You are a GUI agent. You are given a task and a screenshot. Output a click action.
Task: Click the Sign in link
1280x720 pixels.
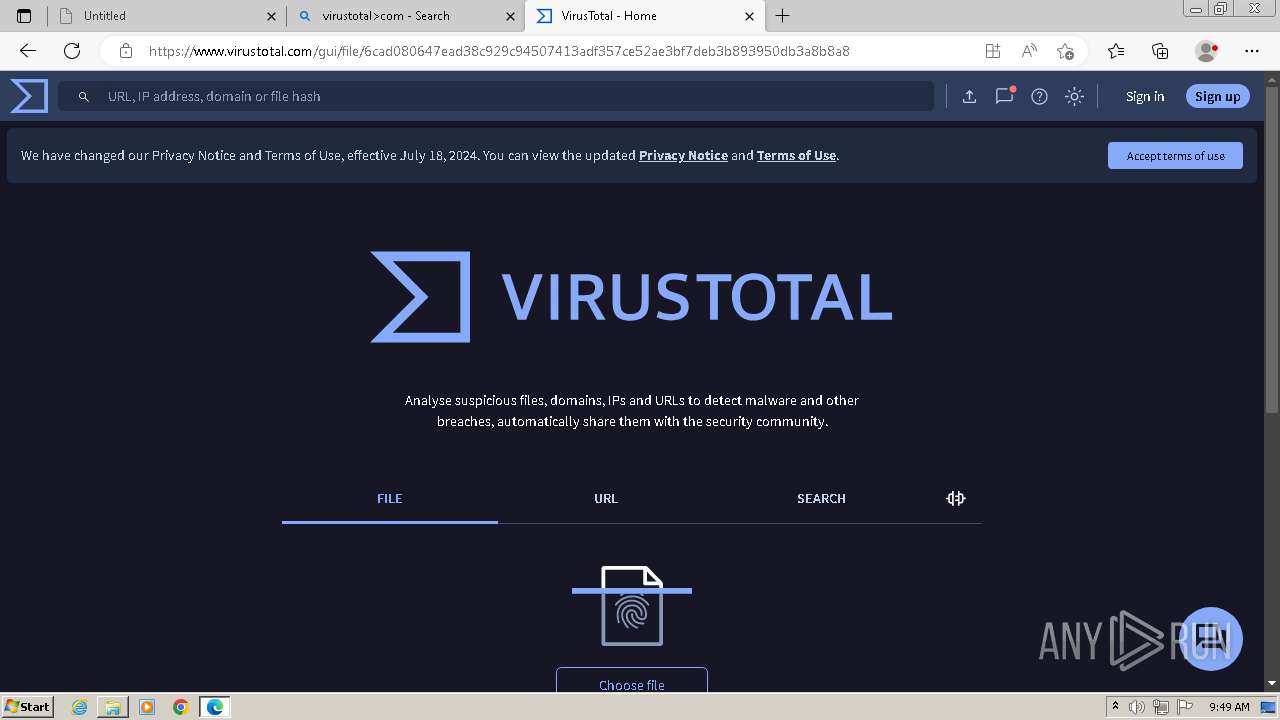point(1145,96)
